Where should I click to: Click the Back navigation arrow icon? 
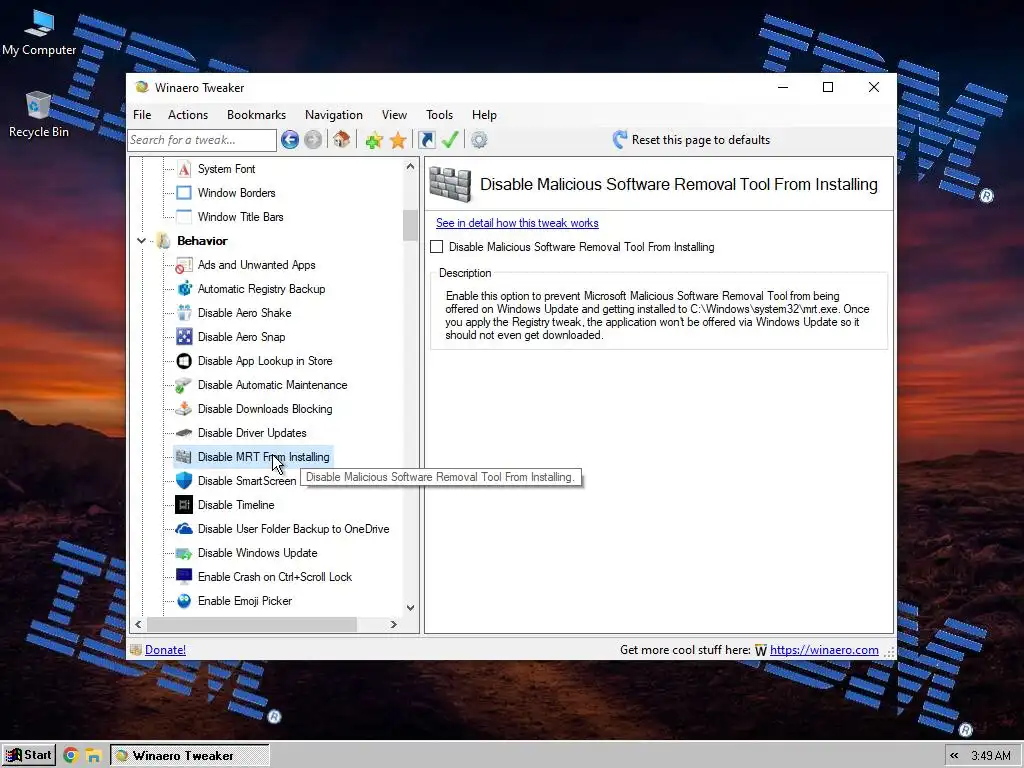tap(290, 140)
